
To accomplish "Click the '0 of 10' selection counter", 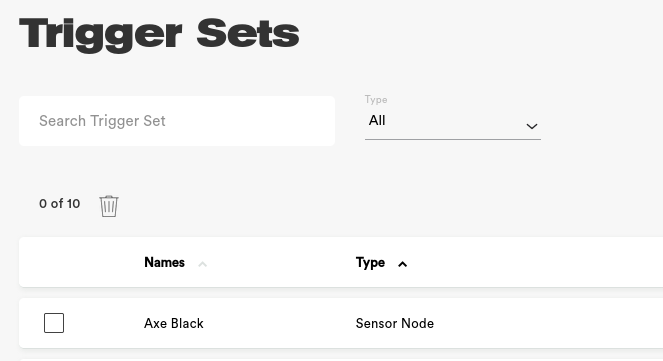I will pyautogui.click(x=60, y=204).
